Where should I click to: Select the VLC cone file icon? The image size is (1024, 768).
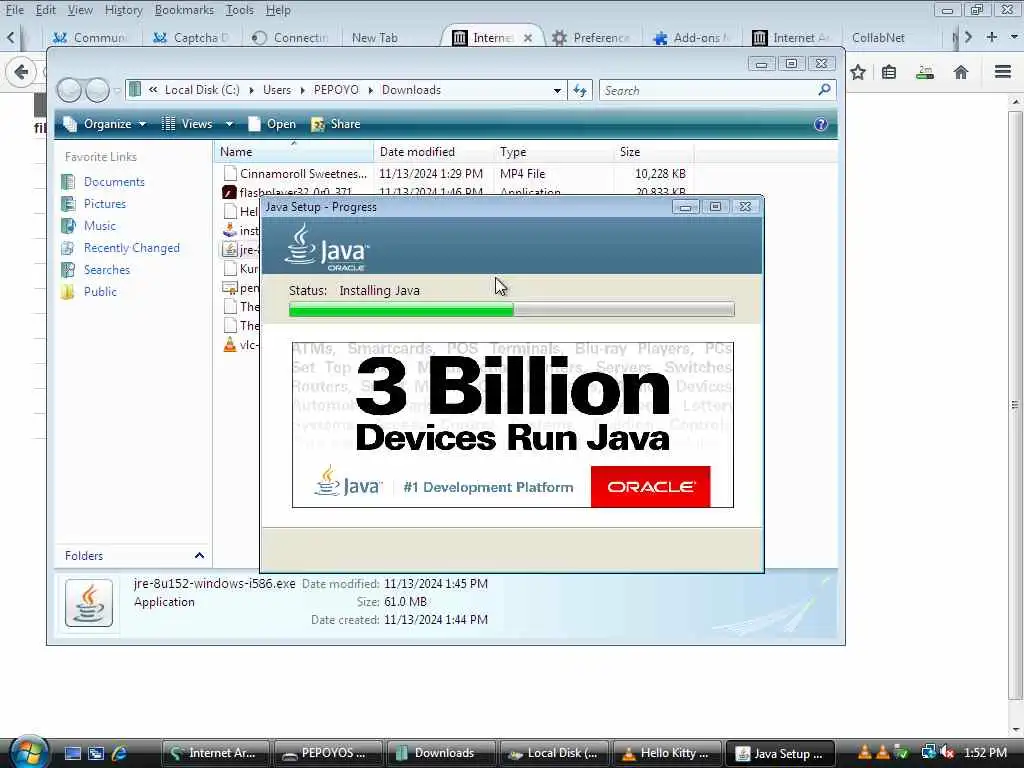230,345
